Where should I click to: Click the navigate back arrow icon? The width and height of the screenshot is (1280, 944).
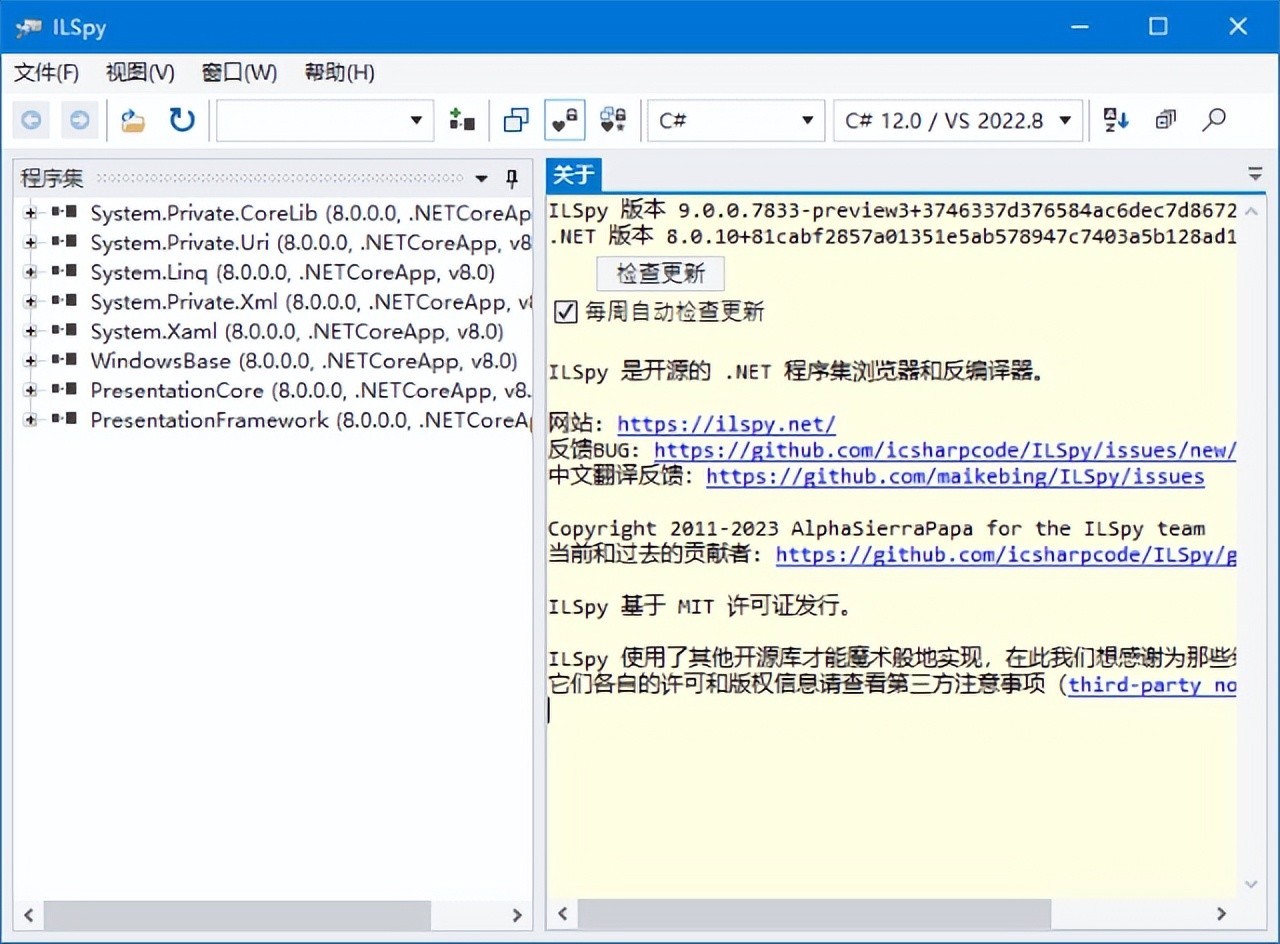coord(31,119)
